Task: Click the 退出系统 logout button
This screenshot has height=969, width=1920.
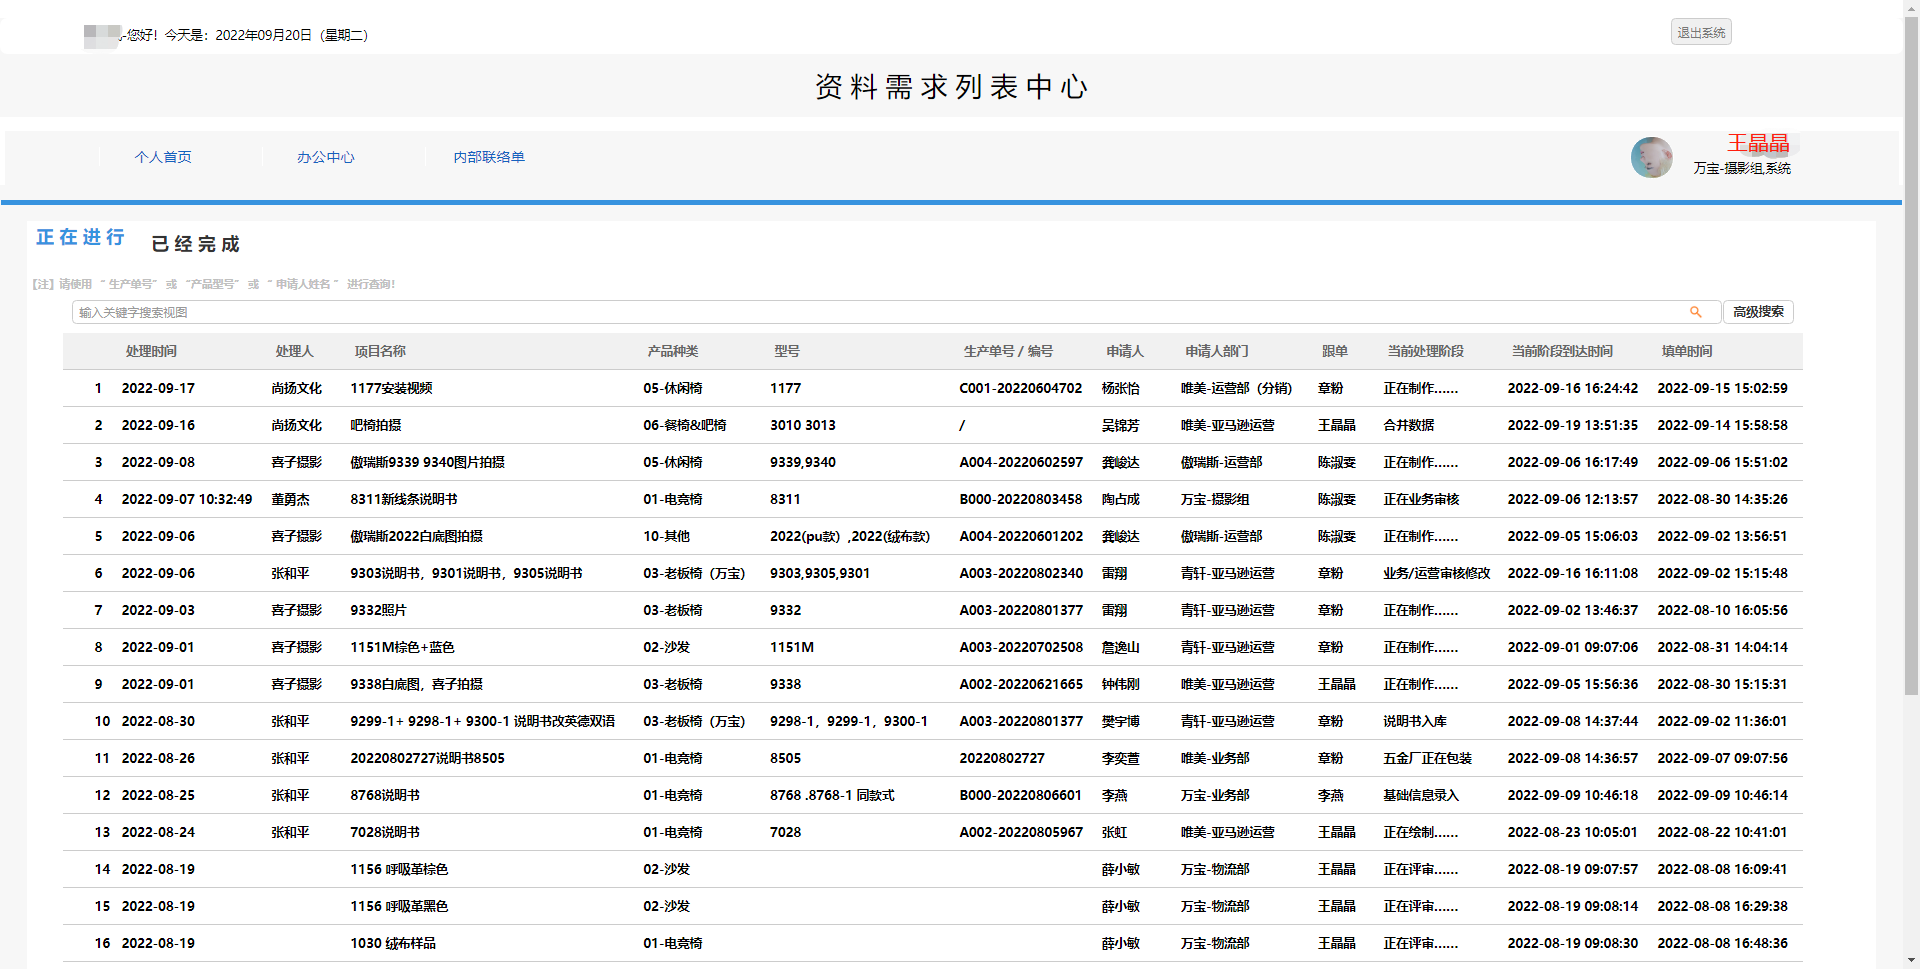Action: click(x=1700, y=33)
